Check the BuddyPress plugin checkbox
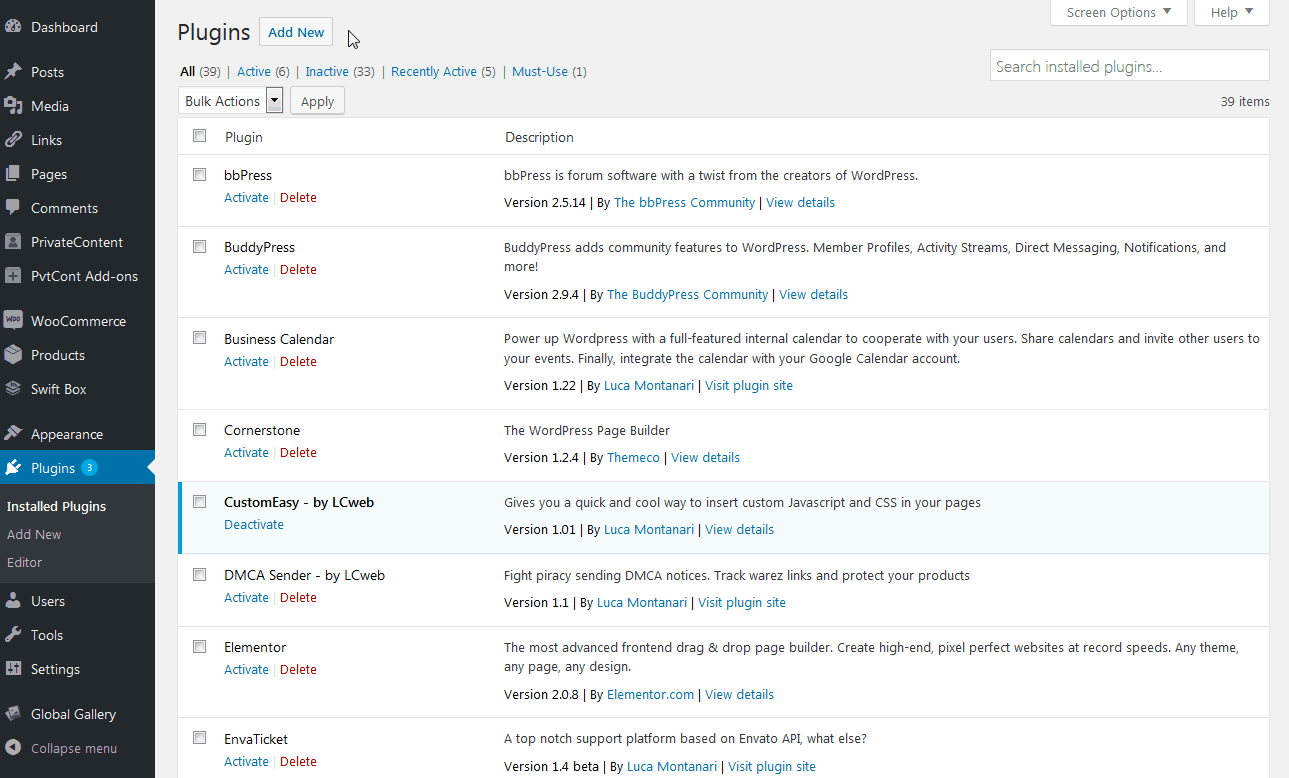 [200, 246]
